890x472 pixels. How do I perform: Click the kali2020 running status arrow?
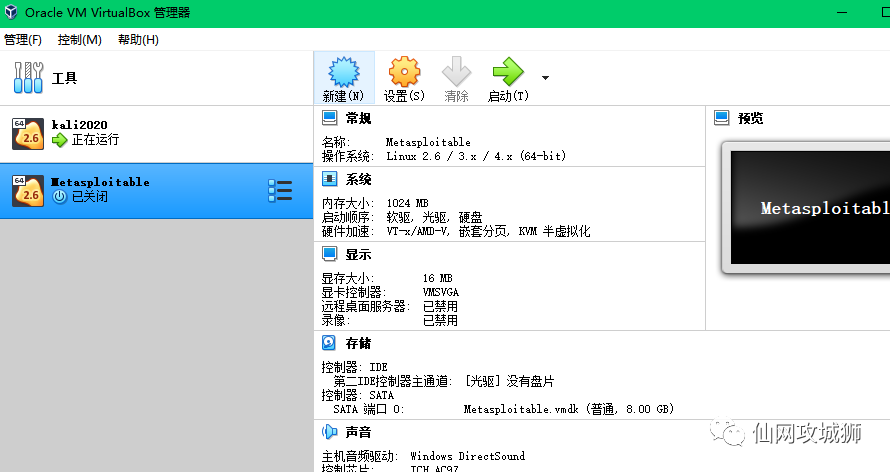[60, 140]
